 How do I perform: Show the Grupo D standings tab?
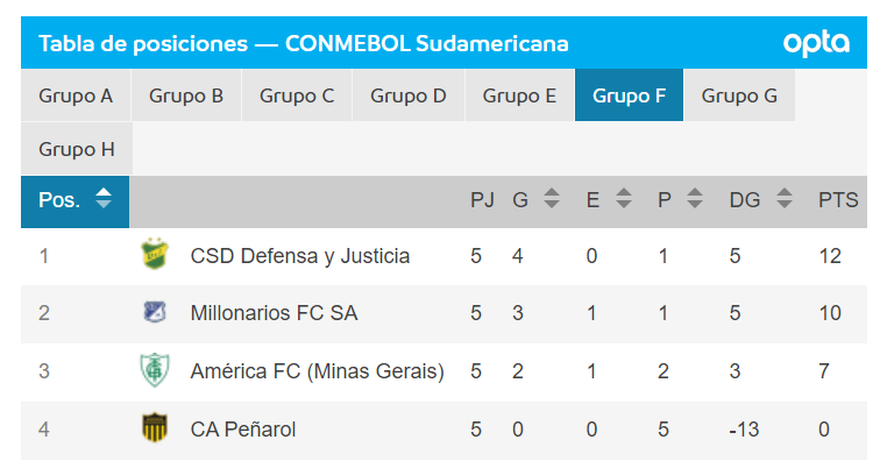tap(408, 96)
